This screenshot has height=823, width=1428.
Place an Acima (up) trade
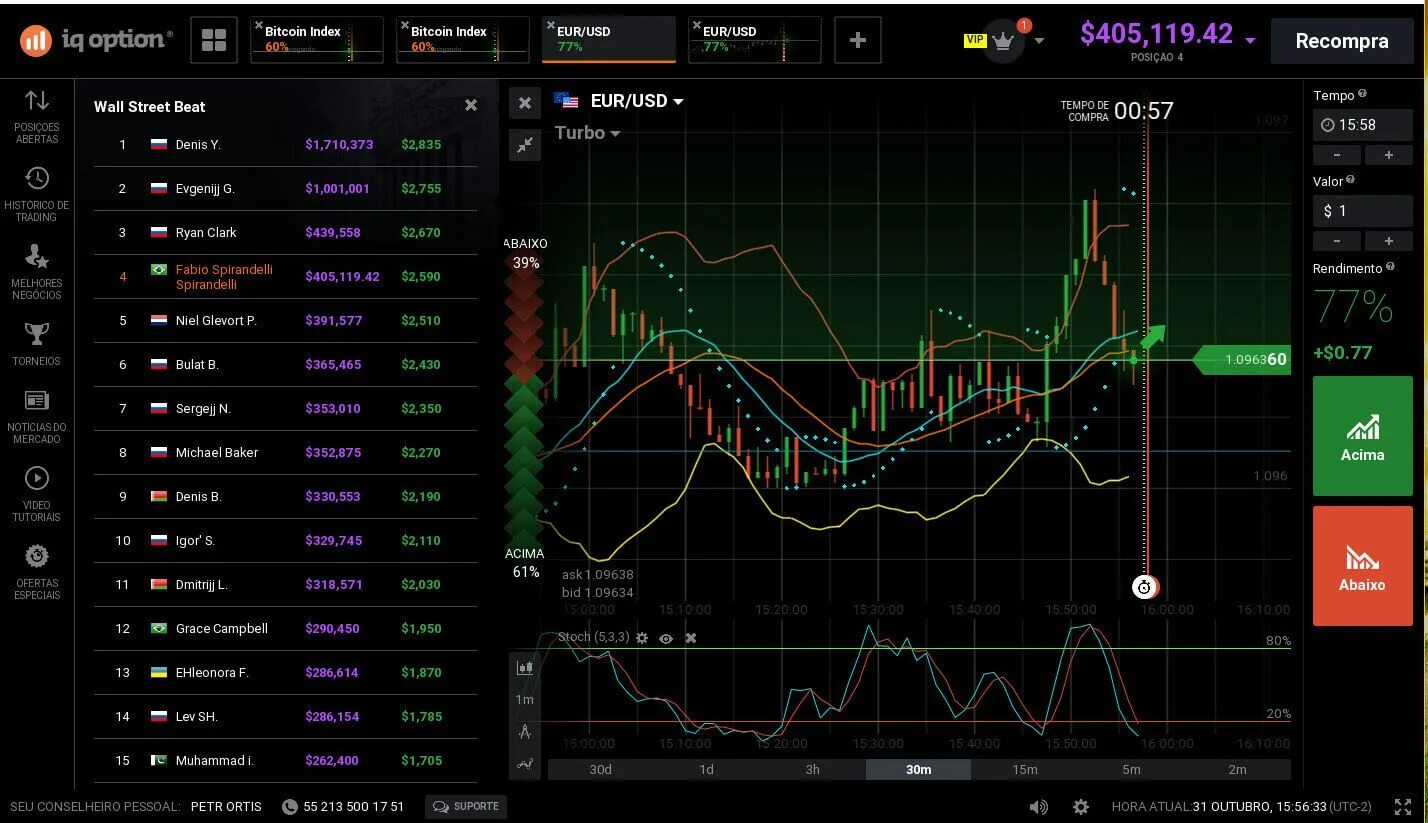pos(1362,436)
